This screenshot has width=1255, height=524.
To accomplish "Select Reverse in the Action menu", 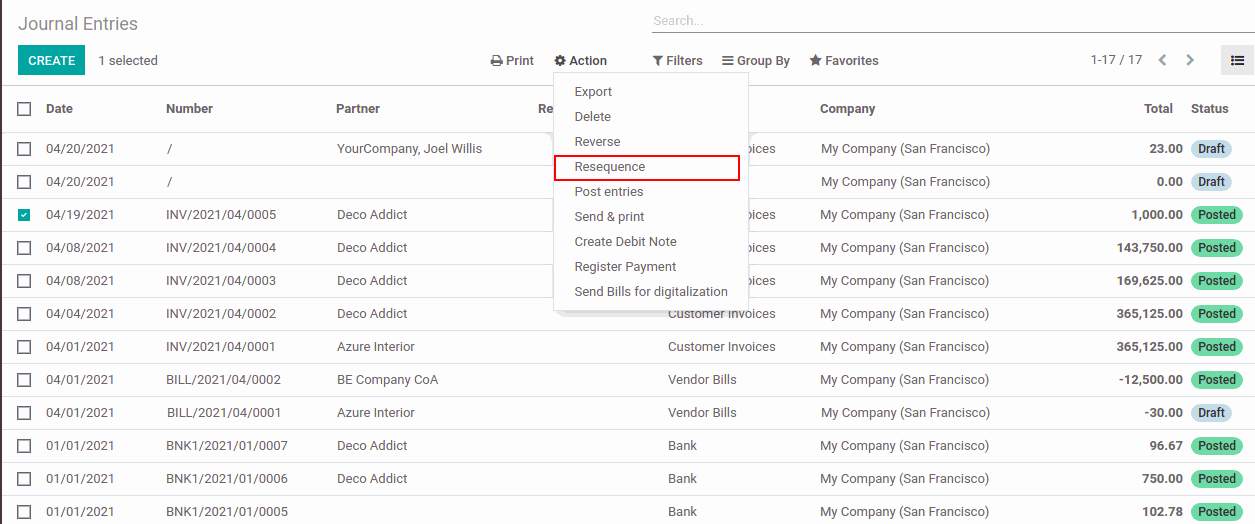I will (597, 142).
